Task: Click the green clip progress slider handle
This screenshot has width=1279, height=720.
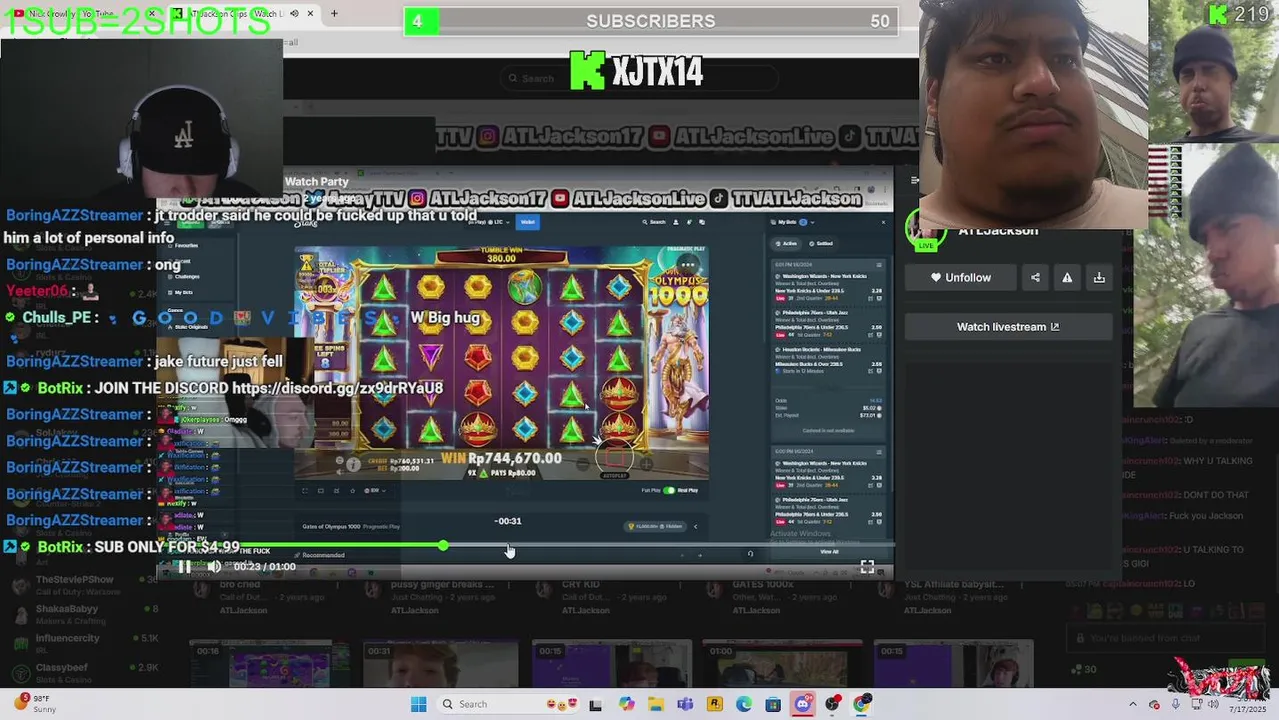Action: [x=443, y=545]
